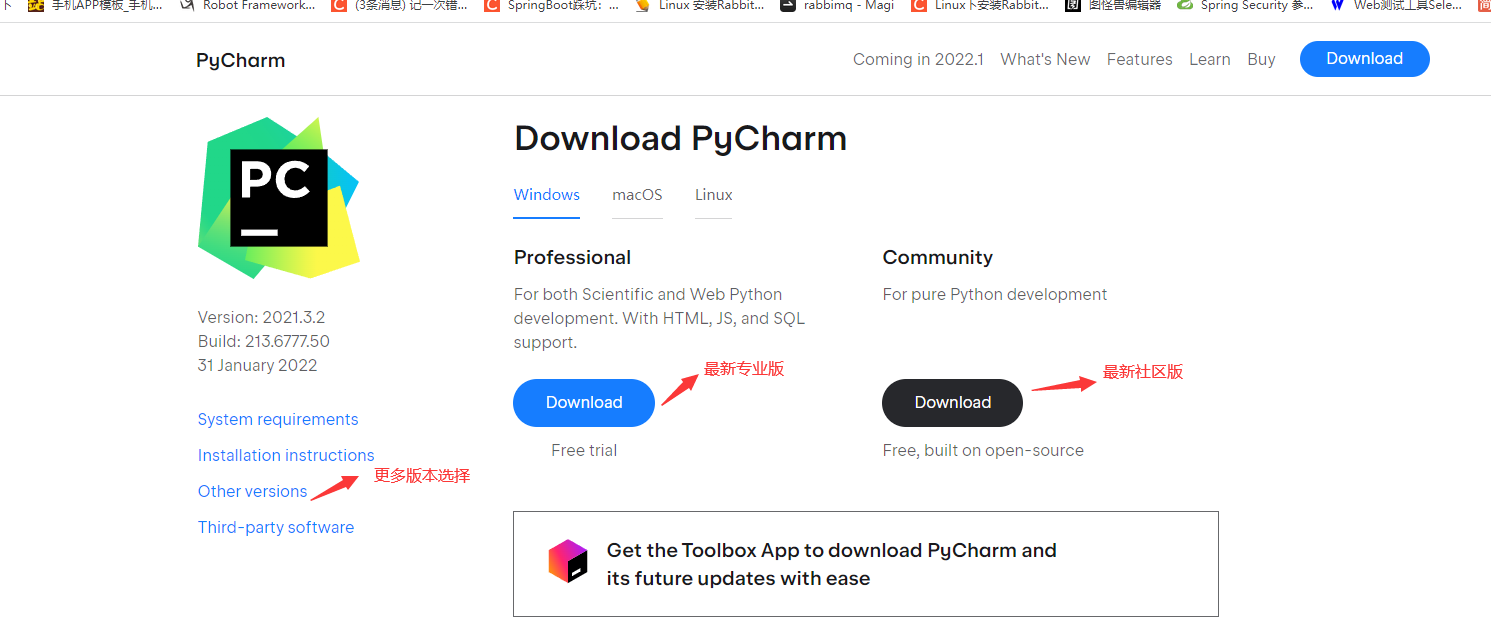Open the System requirements link
This screenshot has height=640, width=1491.
pyautogui.click(x=278, y=419)
